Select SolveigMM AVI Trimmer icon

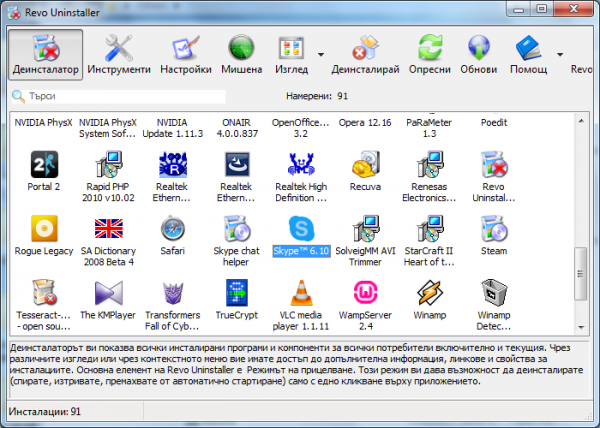click(365, 228)
